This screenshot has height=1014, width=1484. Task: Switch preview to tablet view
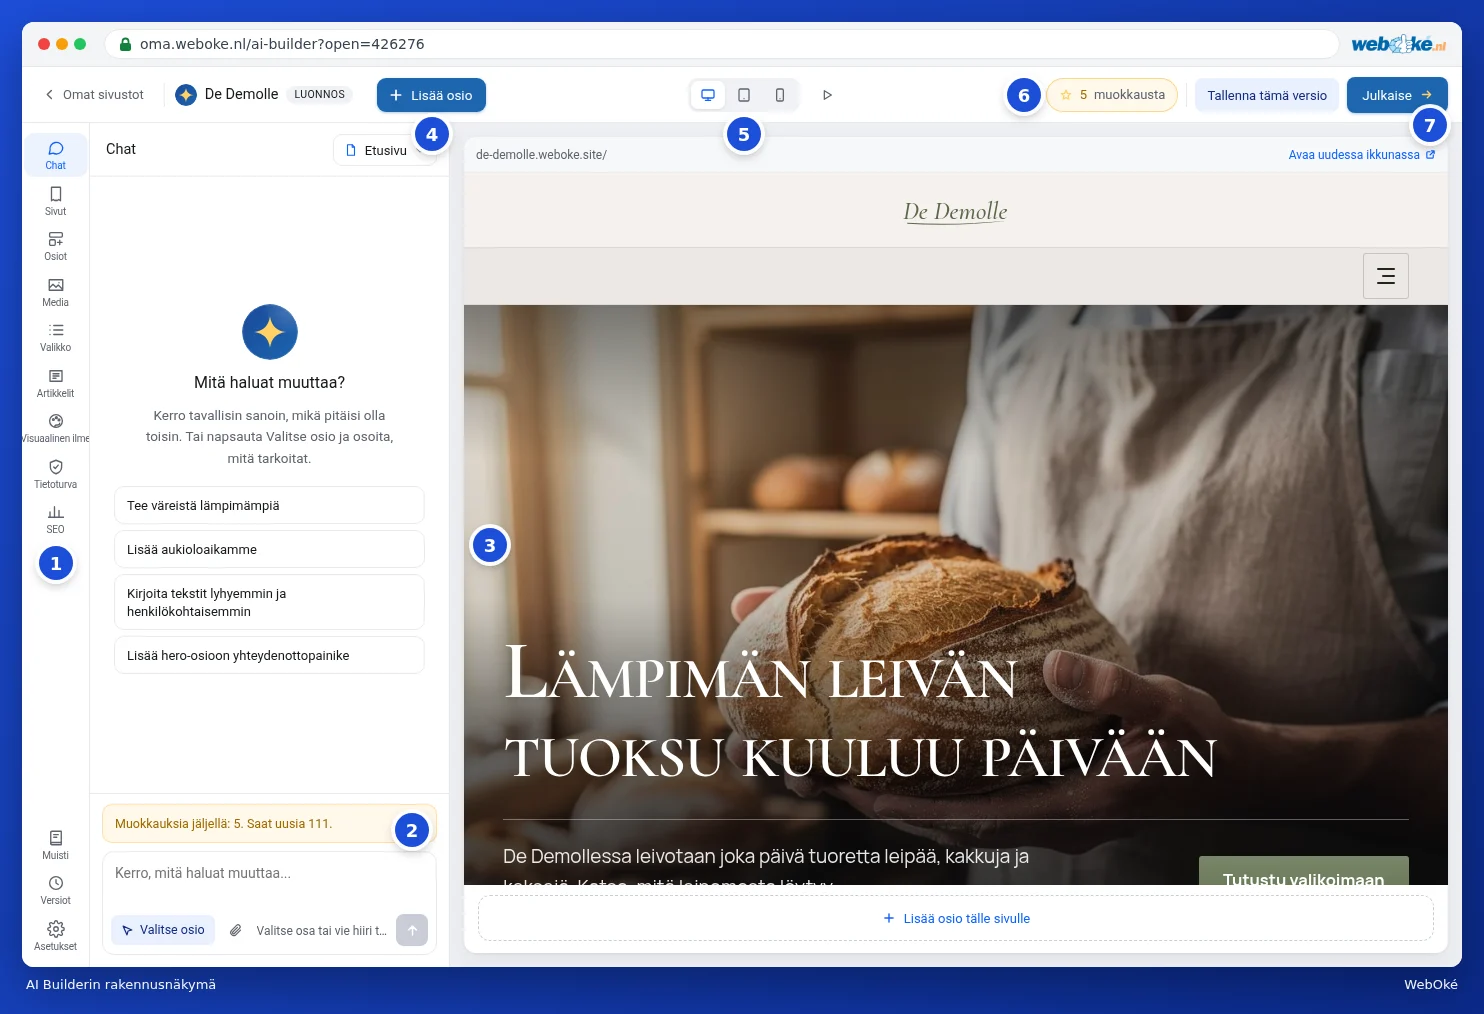[x=744, y=95]
